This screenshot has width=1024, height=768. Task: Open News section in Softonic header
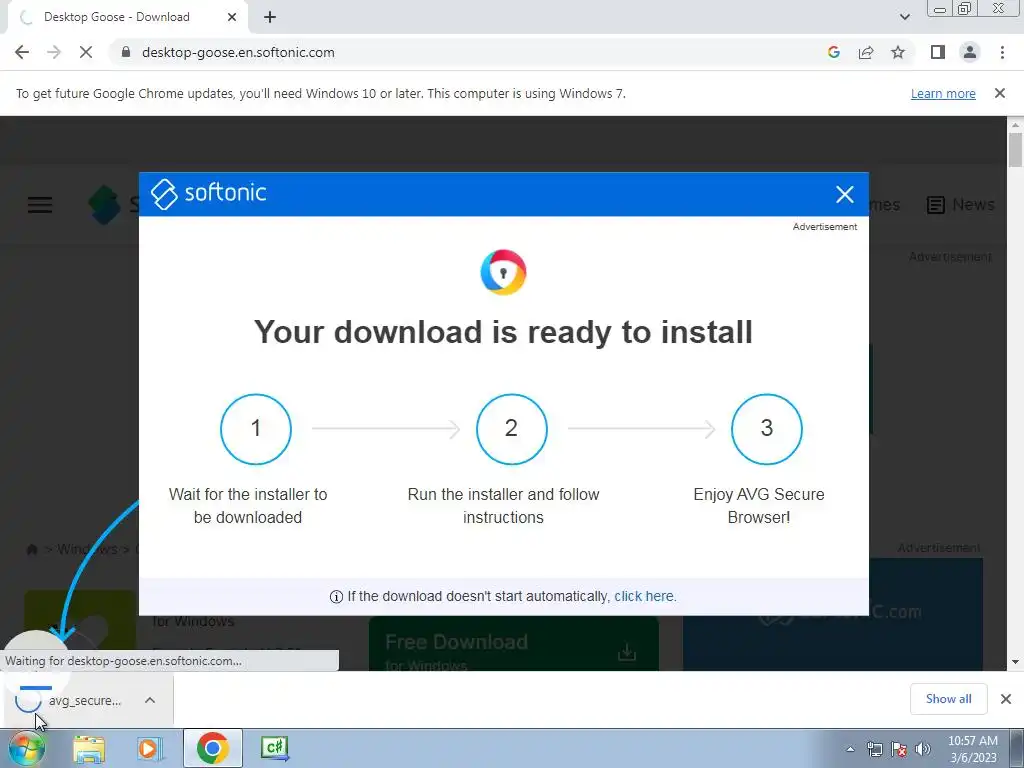tap(961, 204)
